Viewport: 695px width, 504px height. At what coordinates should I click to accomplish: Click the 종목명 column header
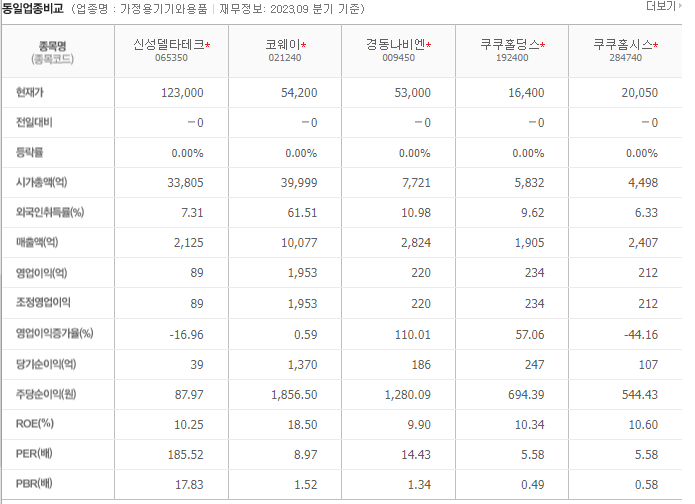(52, 46)
